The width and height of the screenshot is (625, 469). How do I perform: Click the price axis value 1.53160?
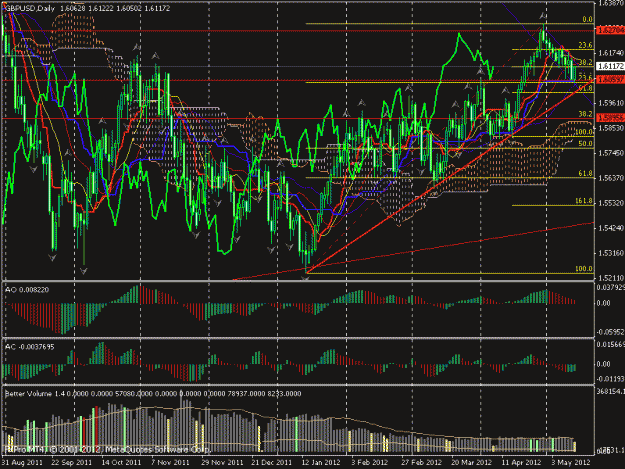pos(610,253)
